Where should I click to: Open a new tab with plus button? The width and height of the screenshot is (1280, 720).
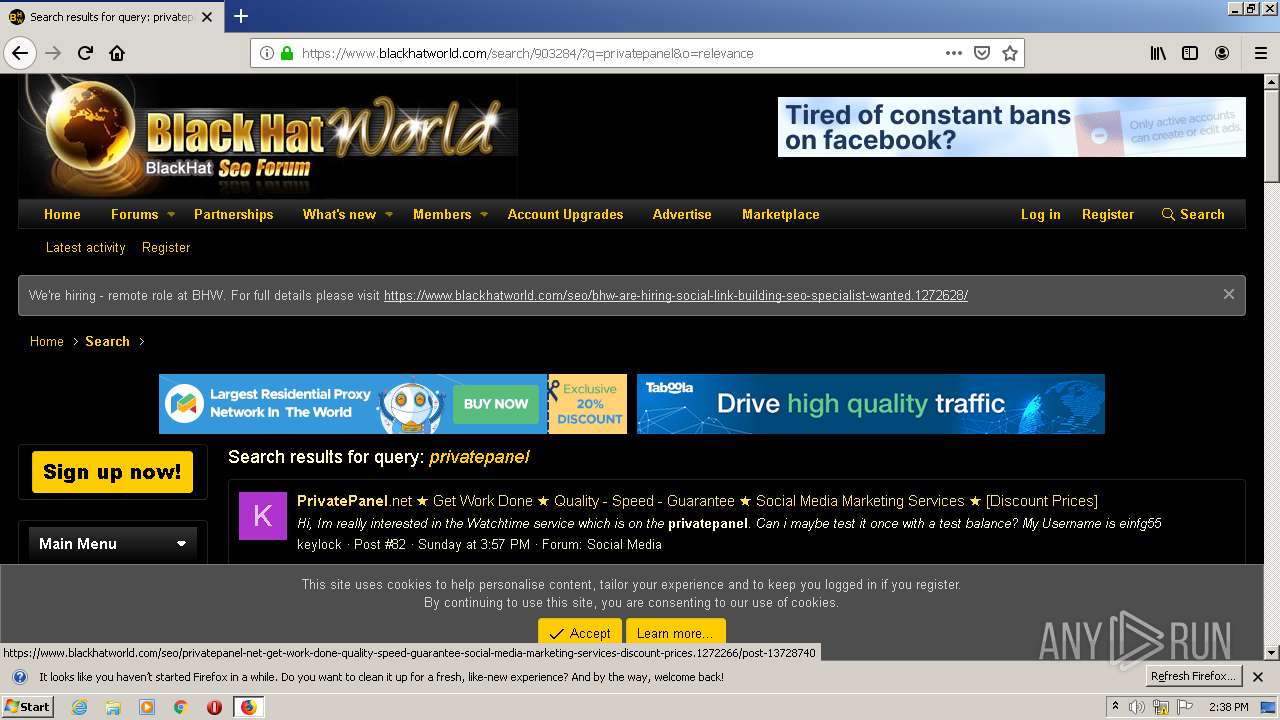pos(241,16)
